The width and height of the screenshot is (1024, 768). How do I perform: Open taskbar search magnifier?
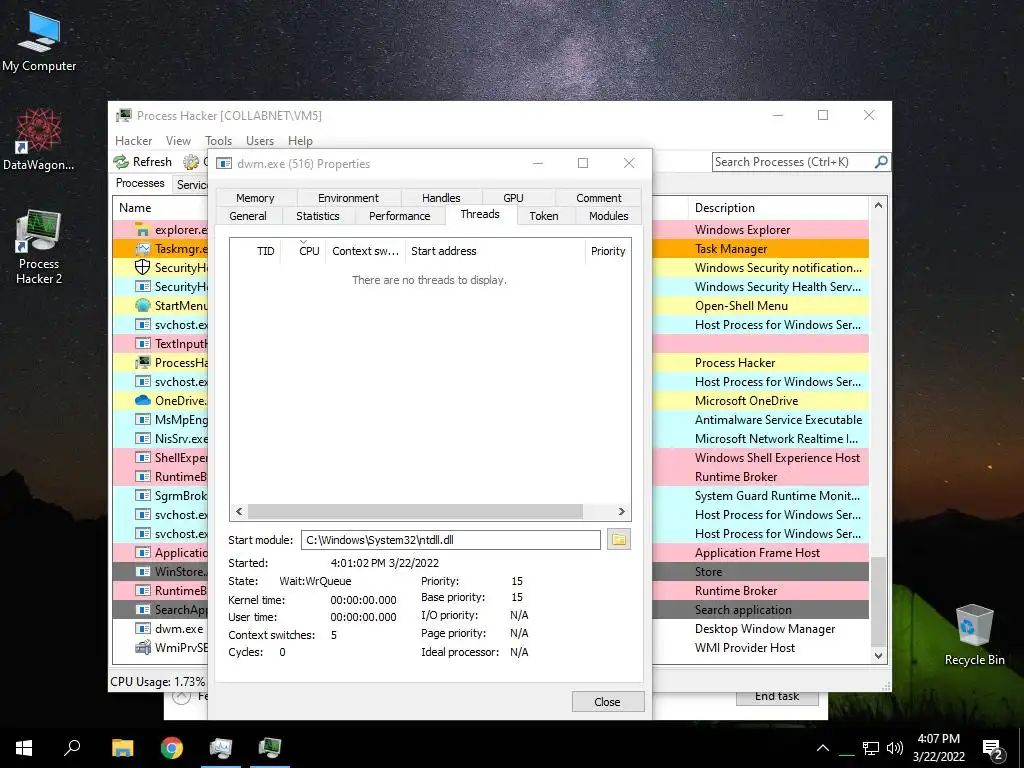(x=72, y=748)
